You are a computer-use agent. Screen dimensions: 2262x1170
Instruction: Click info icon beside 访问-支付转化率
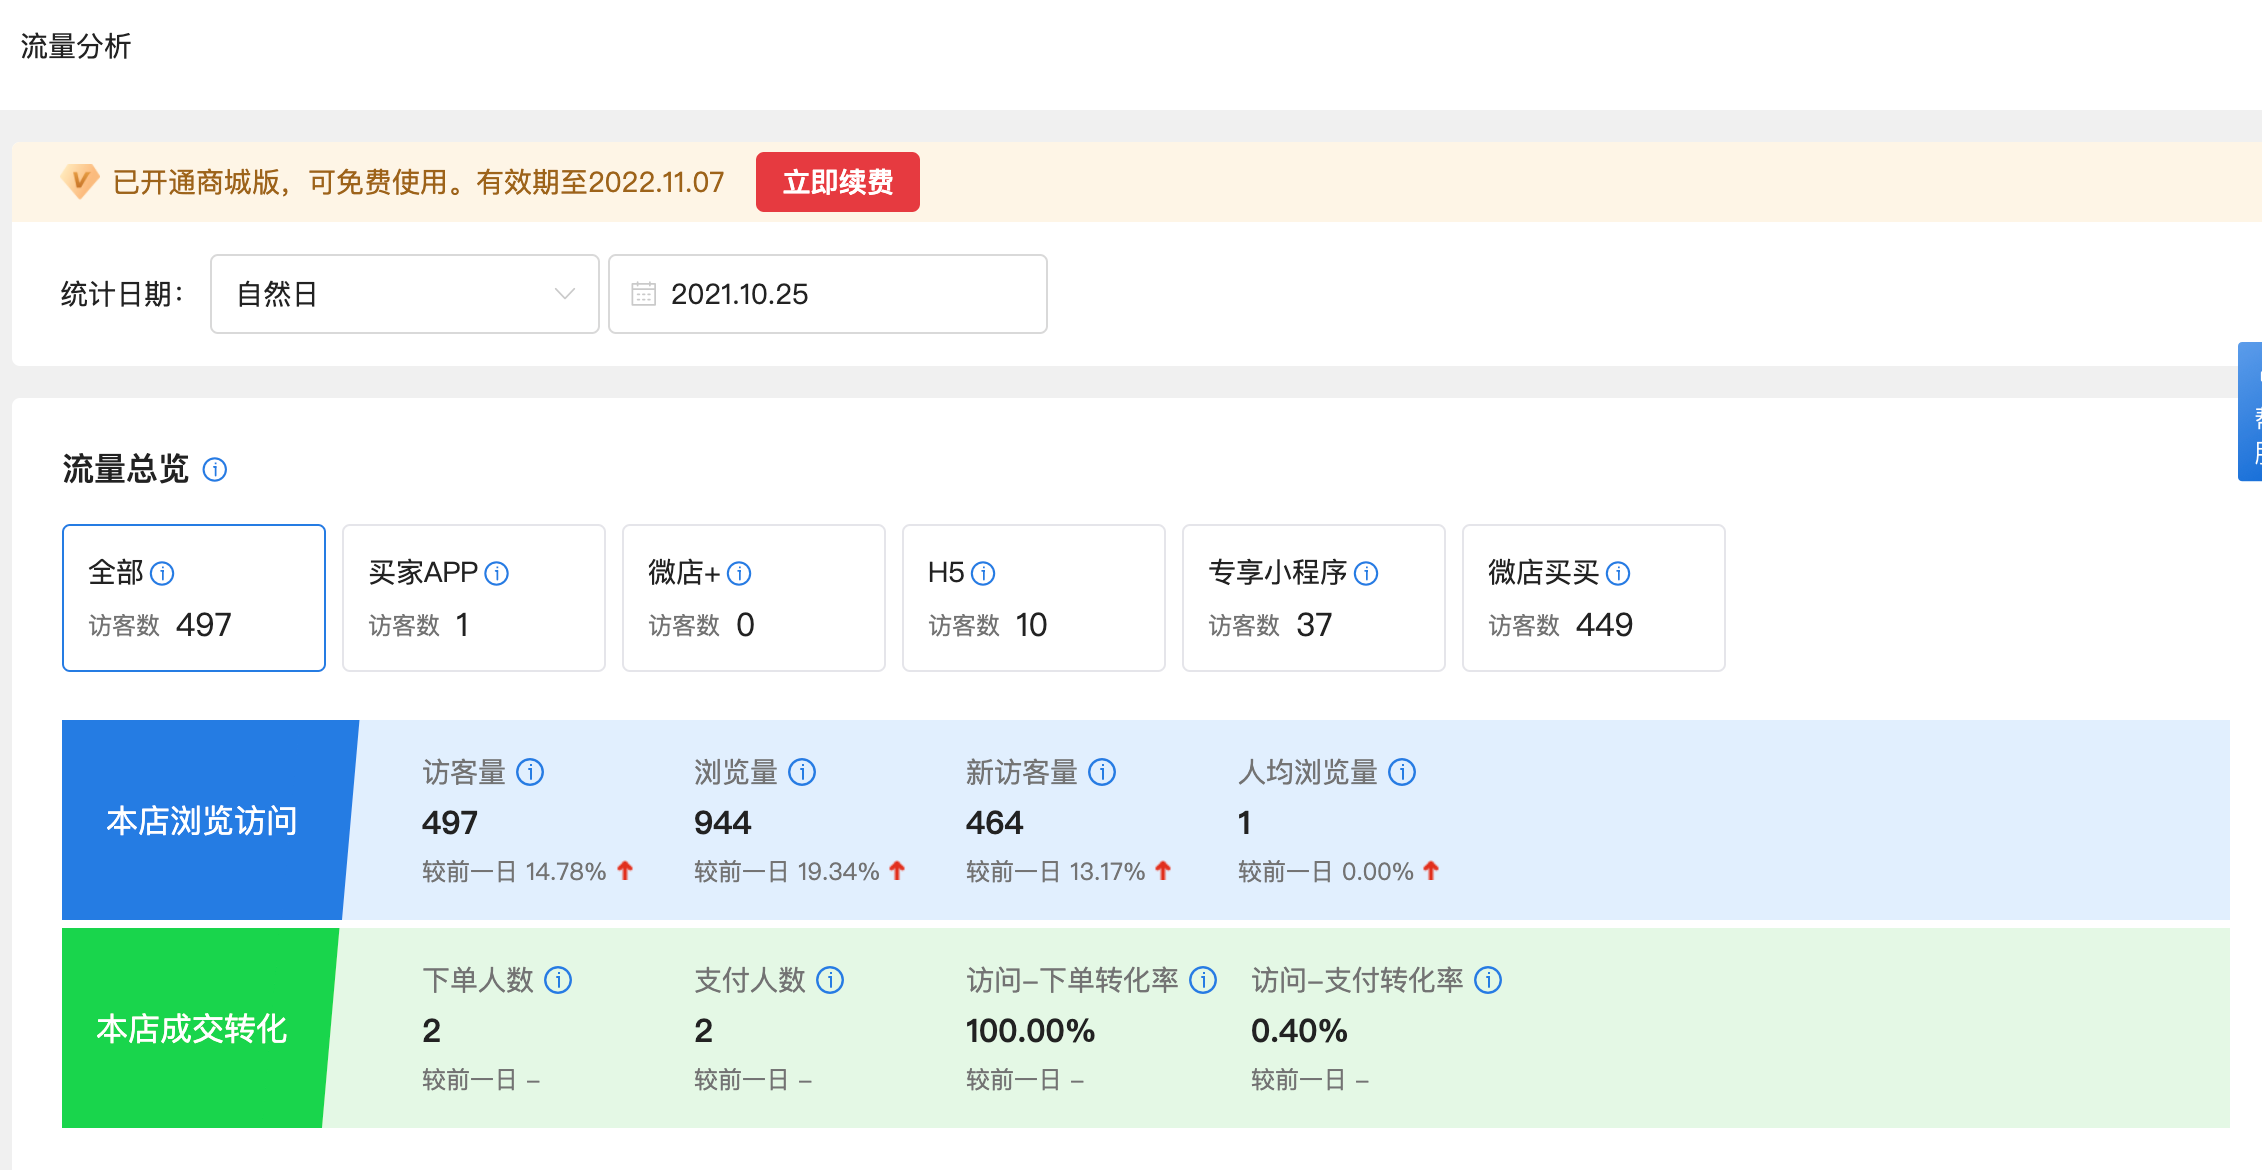(x=1488, y=980)
